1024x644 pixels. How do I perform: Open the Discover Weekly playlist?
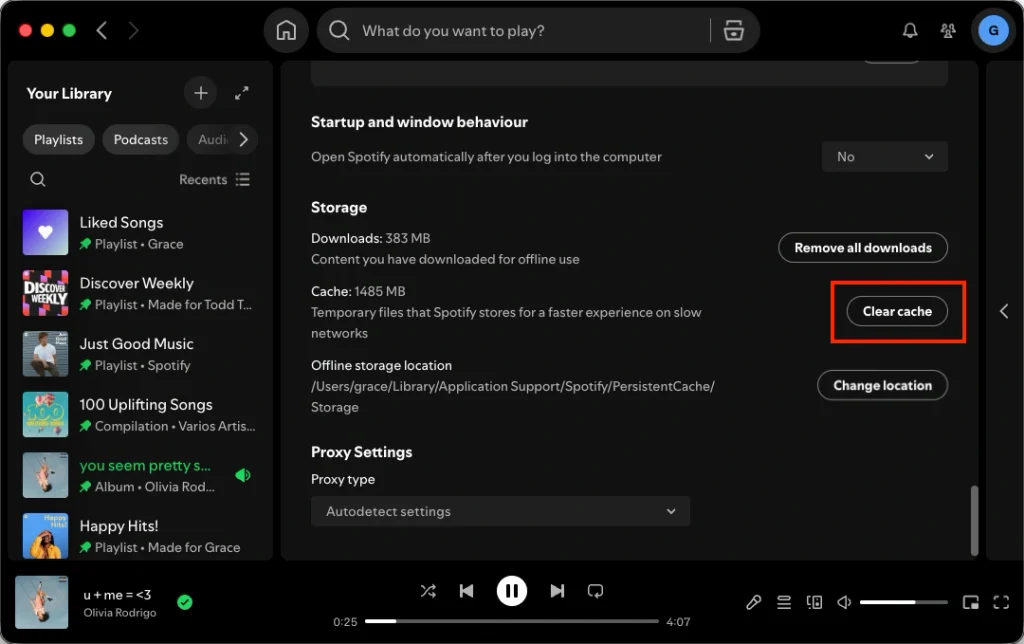[140, 293]
